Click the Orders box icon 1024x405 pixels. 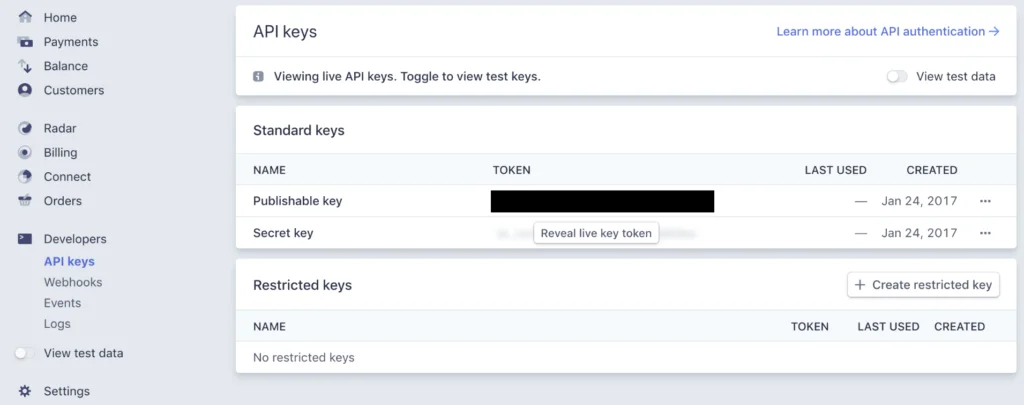click(25, 201)
